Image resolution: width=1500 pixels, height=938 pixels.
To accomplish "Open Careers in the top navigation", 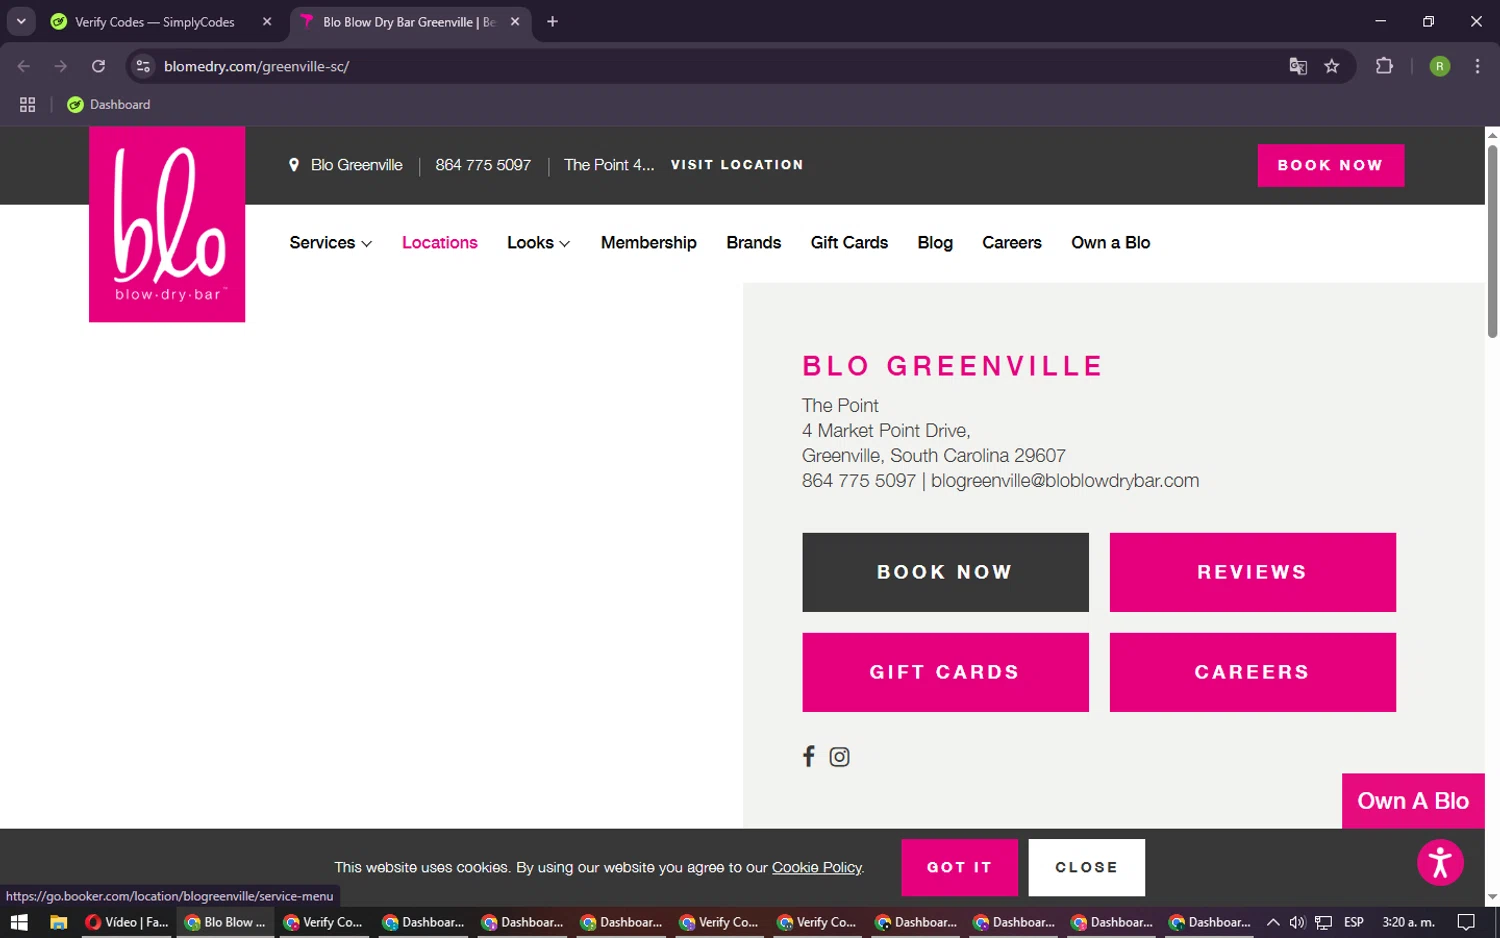I will point(1011,243).
